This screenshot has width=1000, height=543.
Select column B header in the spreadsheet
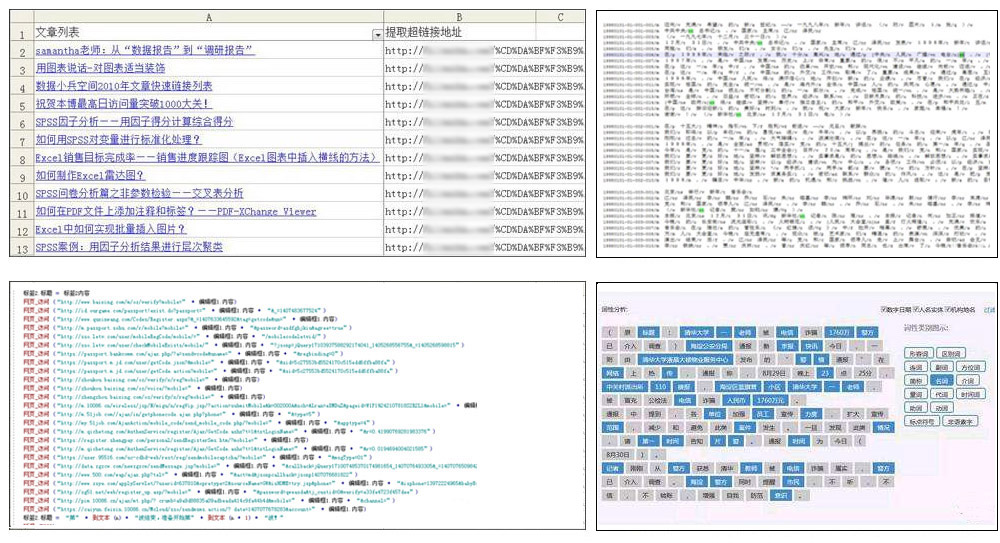pos(459,17)
